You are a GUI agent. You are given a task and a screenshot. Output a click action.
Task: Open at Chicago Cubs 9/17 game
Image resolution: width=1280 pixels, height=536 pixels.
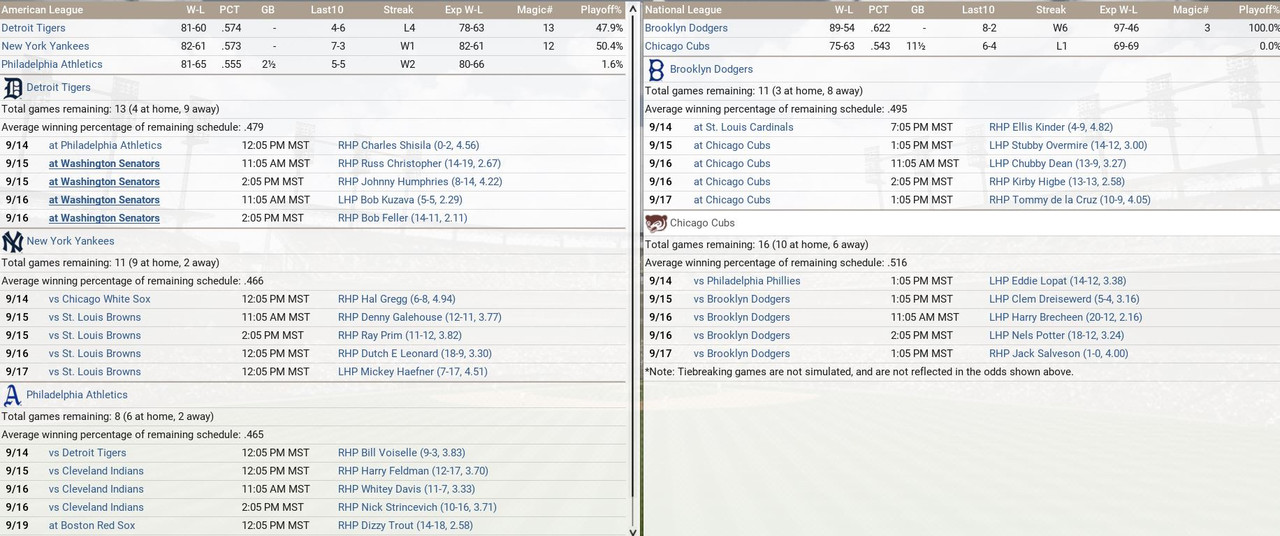click(x=732, y=200)
